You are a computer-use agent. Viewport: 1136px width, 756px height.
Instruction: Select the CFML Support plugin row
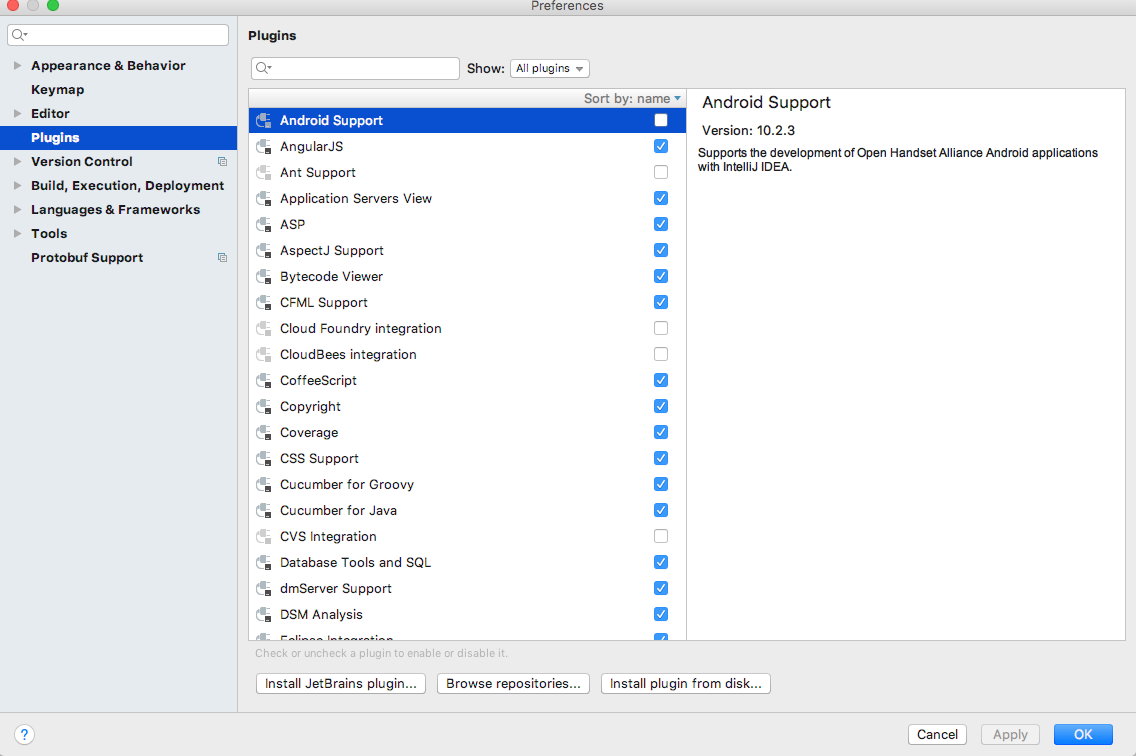coord(467,302)
